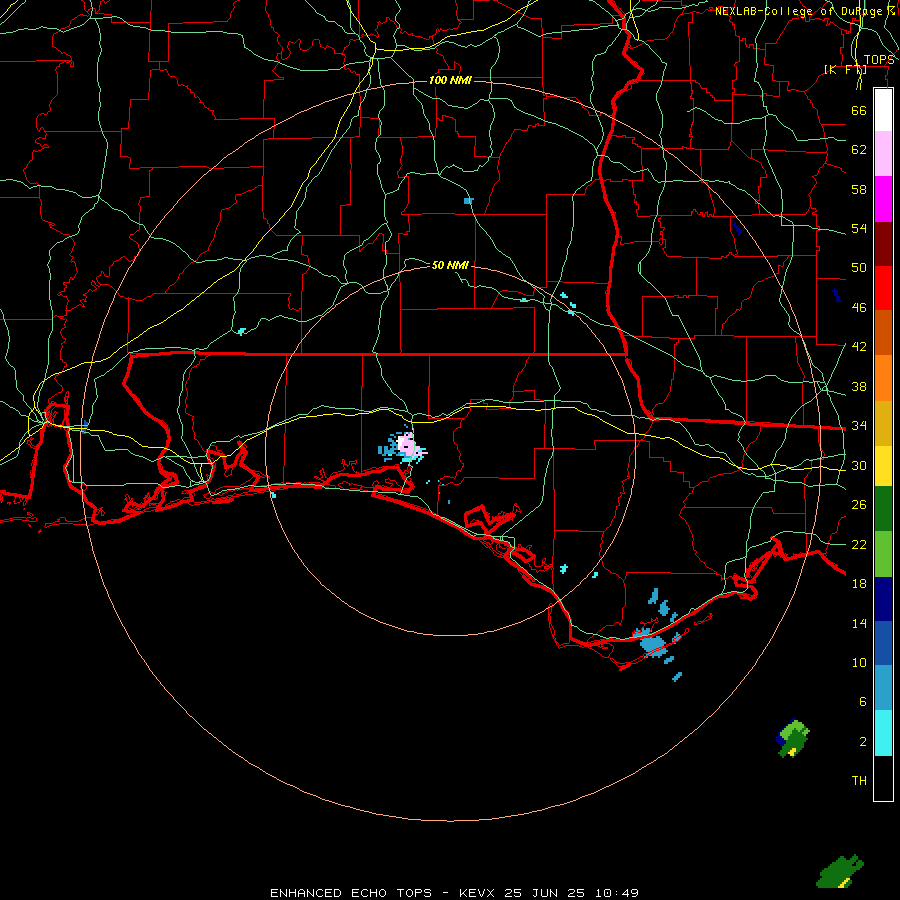Click the Enhanced Echo Tops KEVX caption
Image resolution: width=900 pixels, height=900 pixels.
point(454,893)
